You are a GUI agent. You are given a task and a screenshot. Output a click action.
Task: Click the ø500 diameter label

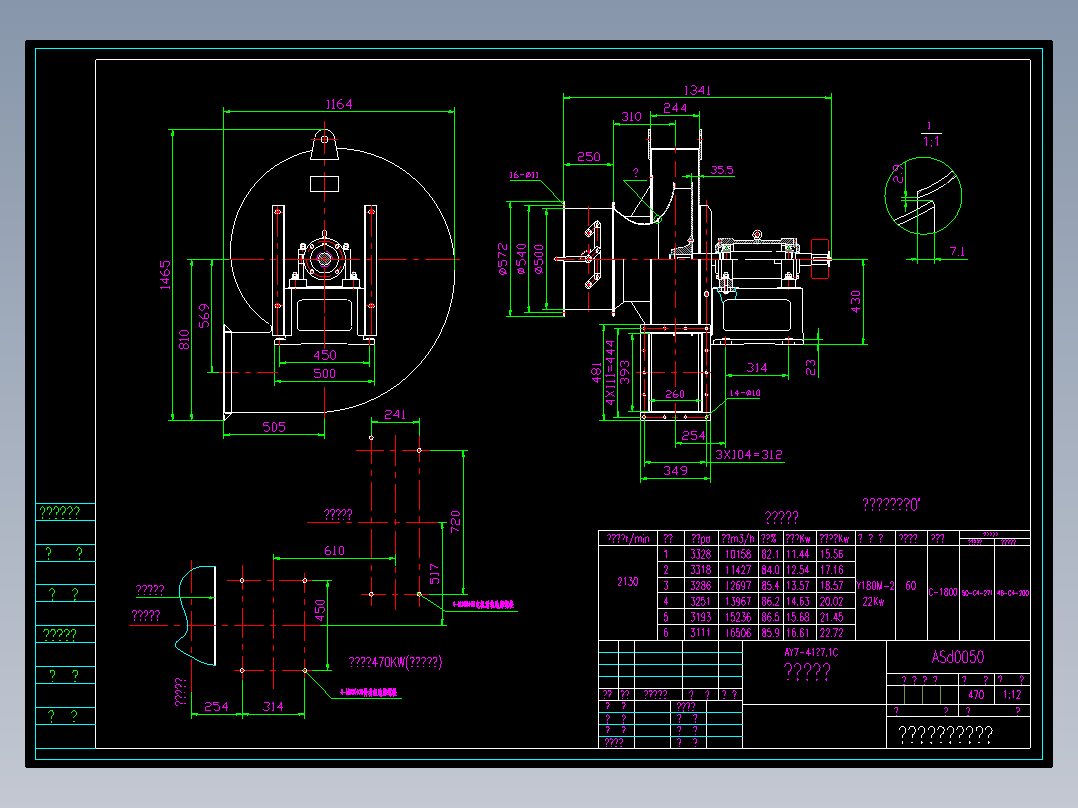(x=539, y=259)
